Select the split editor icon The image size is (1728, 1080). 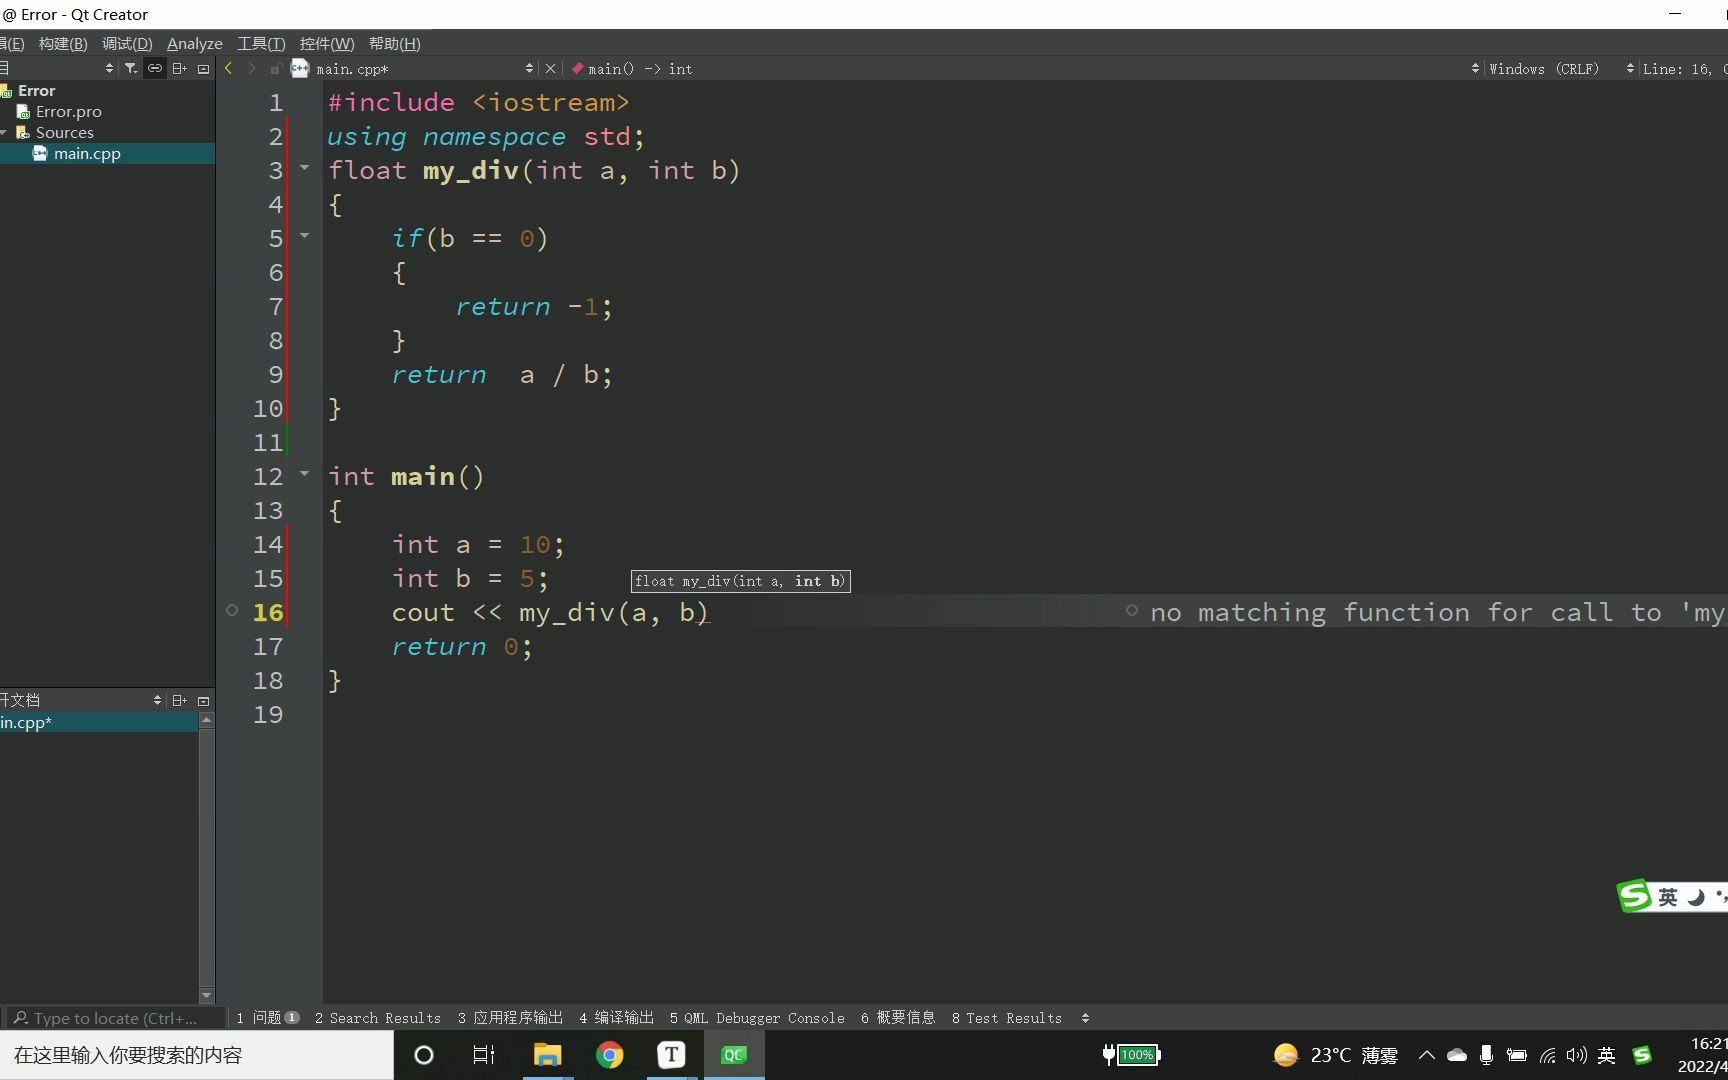(180, 68)
